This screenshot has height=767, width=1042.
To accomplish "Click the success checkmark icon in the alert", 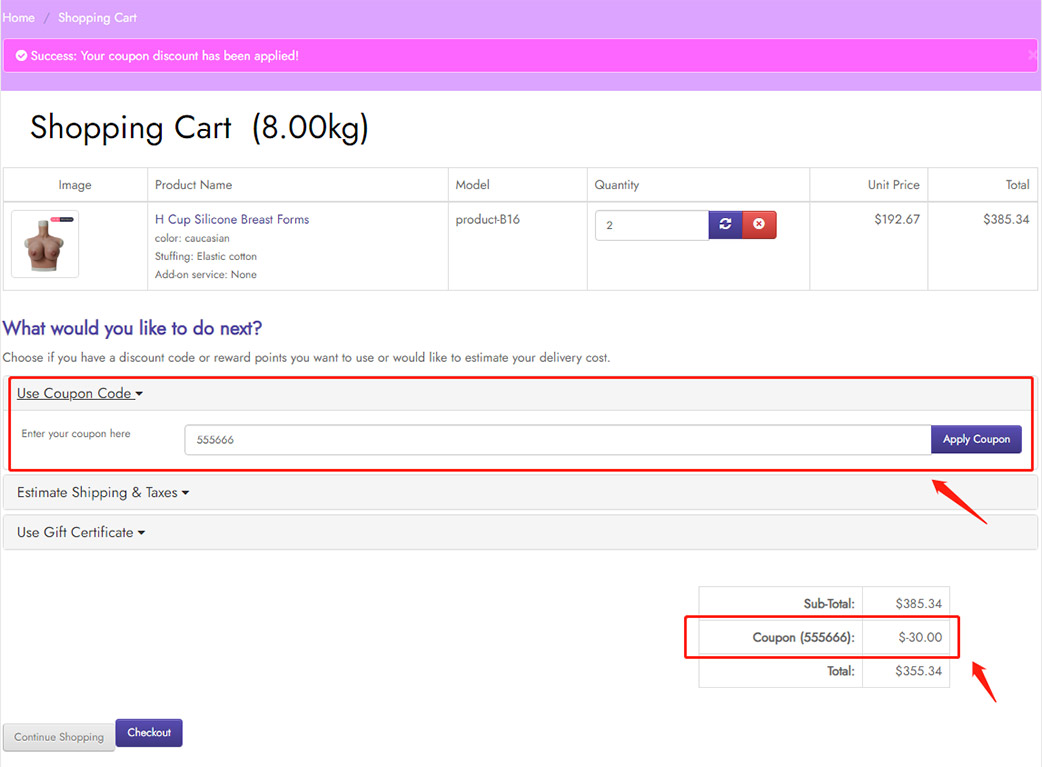I will [21, 56].
